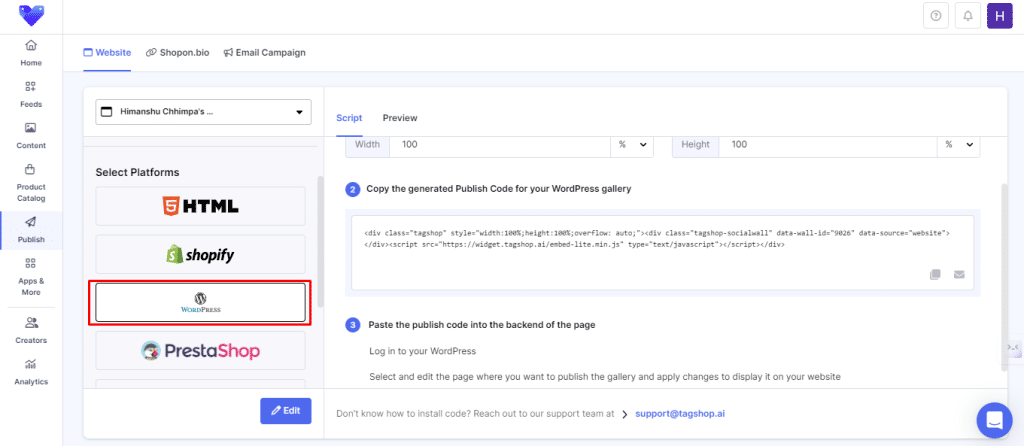Screen dimensions: 1024x446
Task: Open the Height unit dropdown
Action: click(957, 145)
